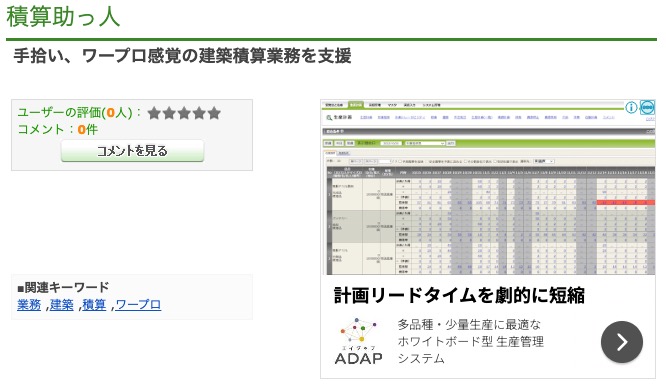Image resolution: width=666 pixels, height=389 pixels.
Task: Click the ad info (i) icon
Action: pos(631,107)
